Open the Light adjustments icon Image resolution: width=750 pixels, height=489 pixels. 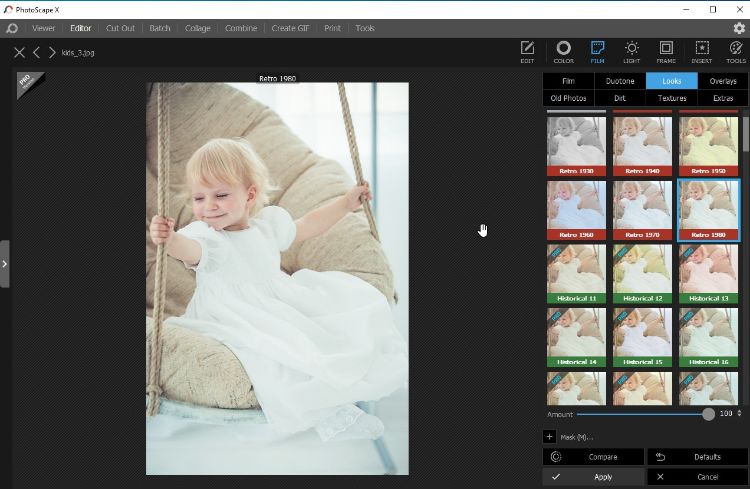(x=632, y=51)
